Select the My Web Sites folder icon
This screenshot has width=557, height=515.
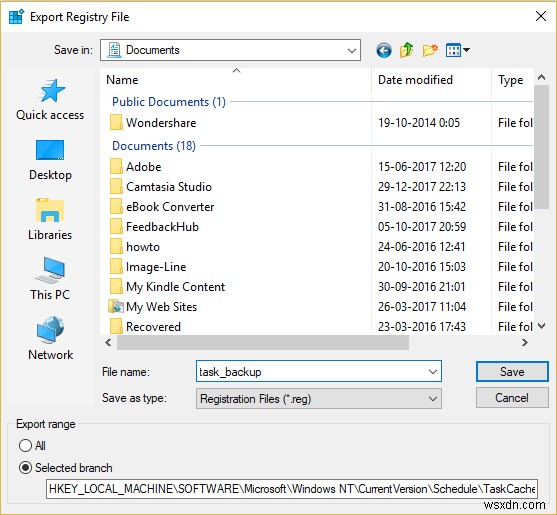click(116, 306)
